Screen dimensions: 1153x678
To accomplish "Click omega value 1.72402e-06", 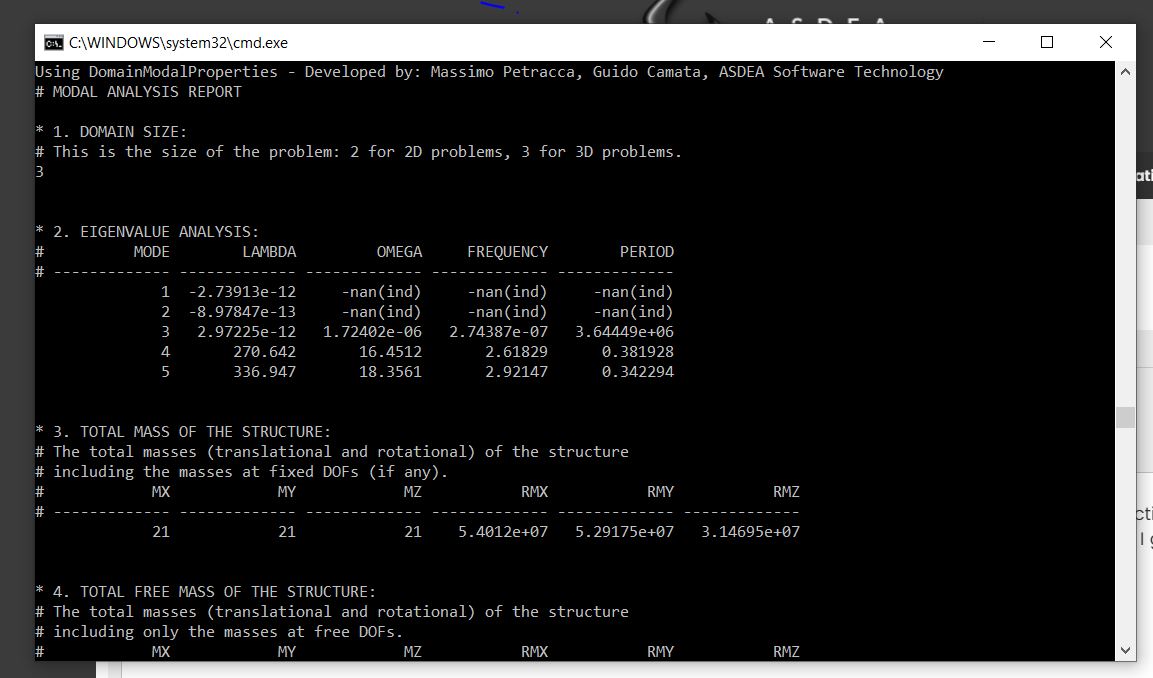I will [373, 332].
